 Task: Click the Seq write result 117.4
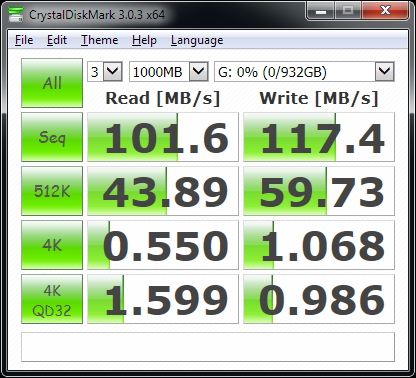pyautogui.click(x=319, y=137)
